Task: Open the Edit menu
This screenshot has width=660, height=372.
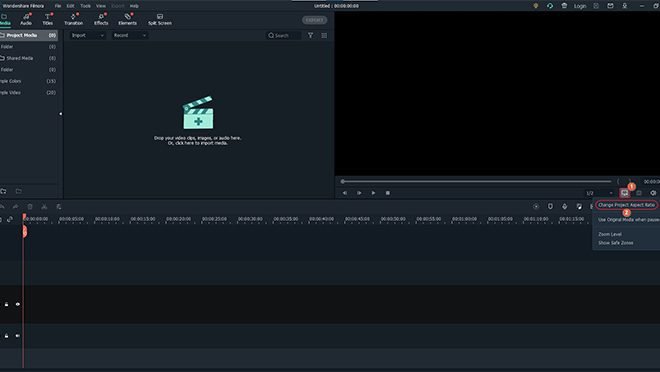Action: (x=70, y=6)
